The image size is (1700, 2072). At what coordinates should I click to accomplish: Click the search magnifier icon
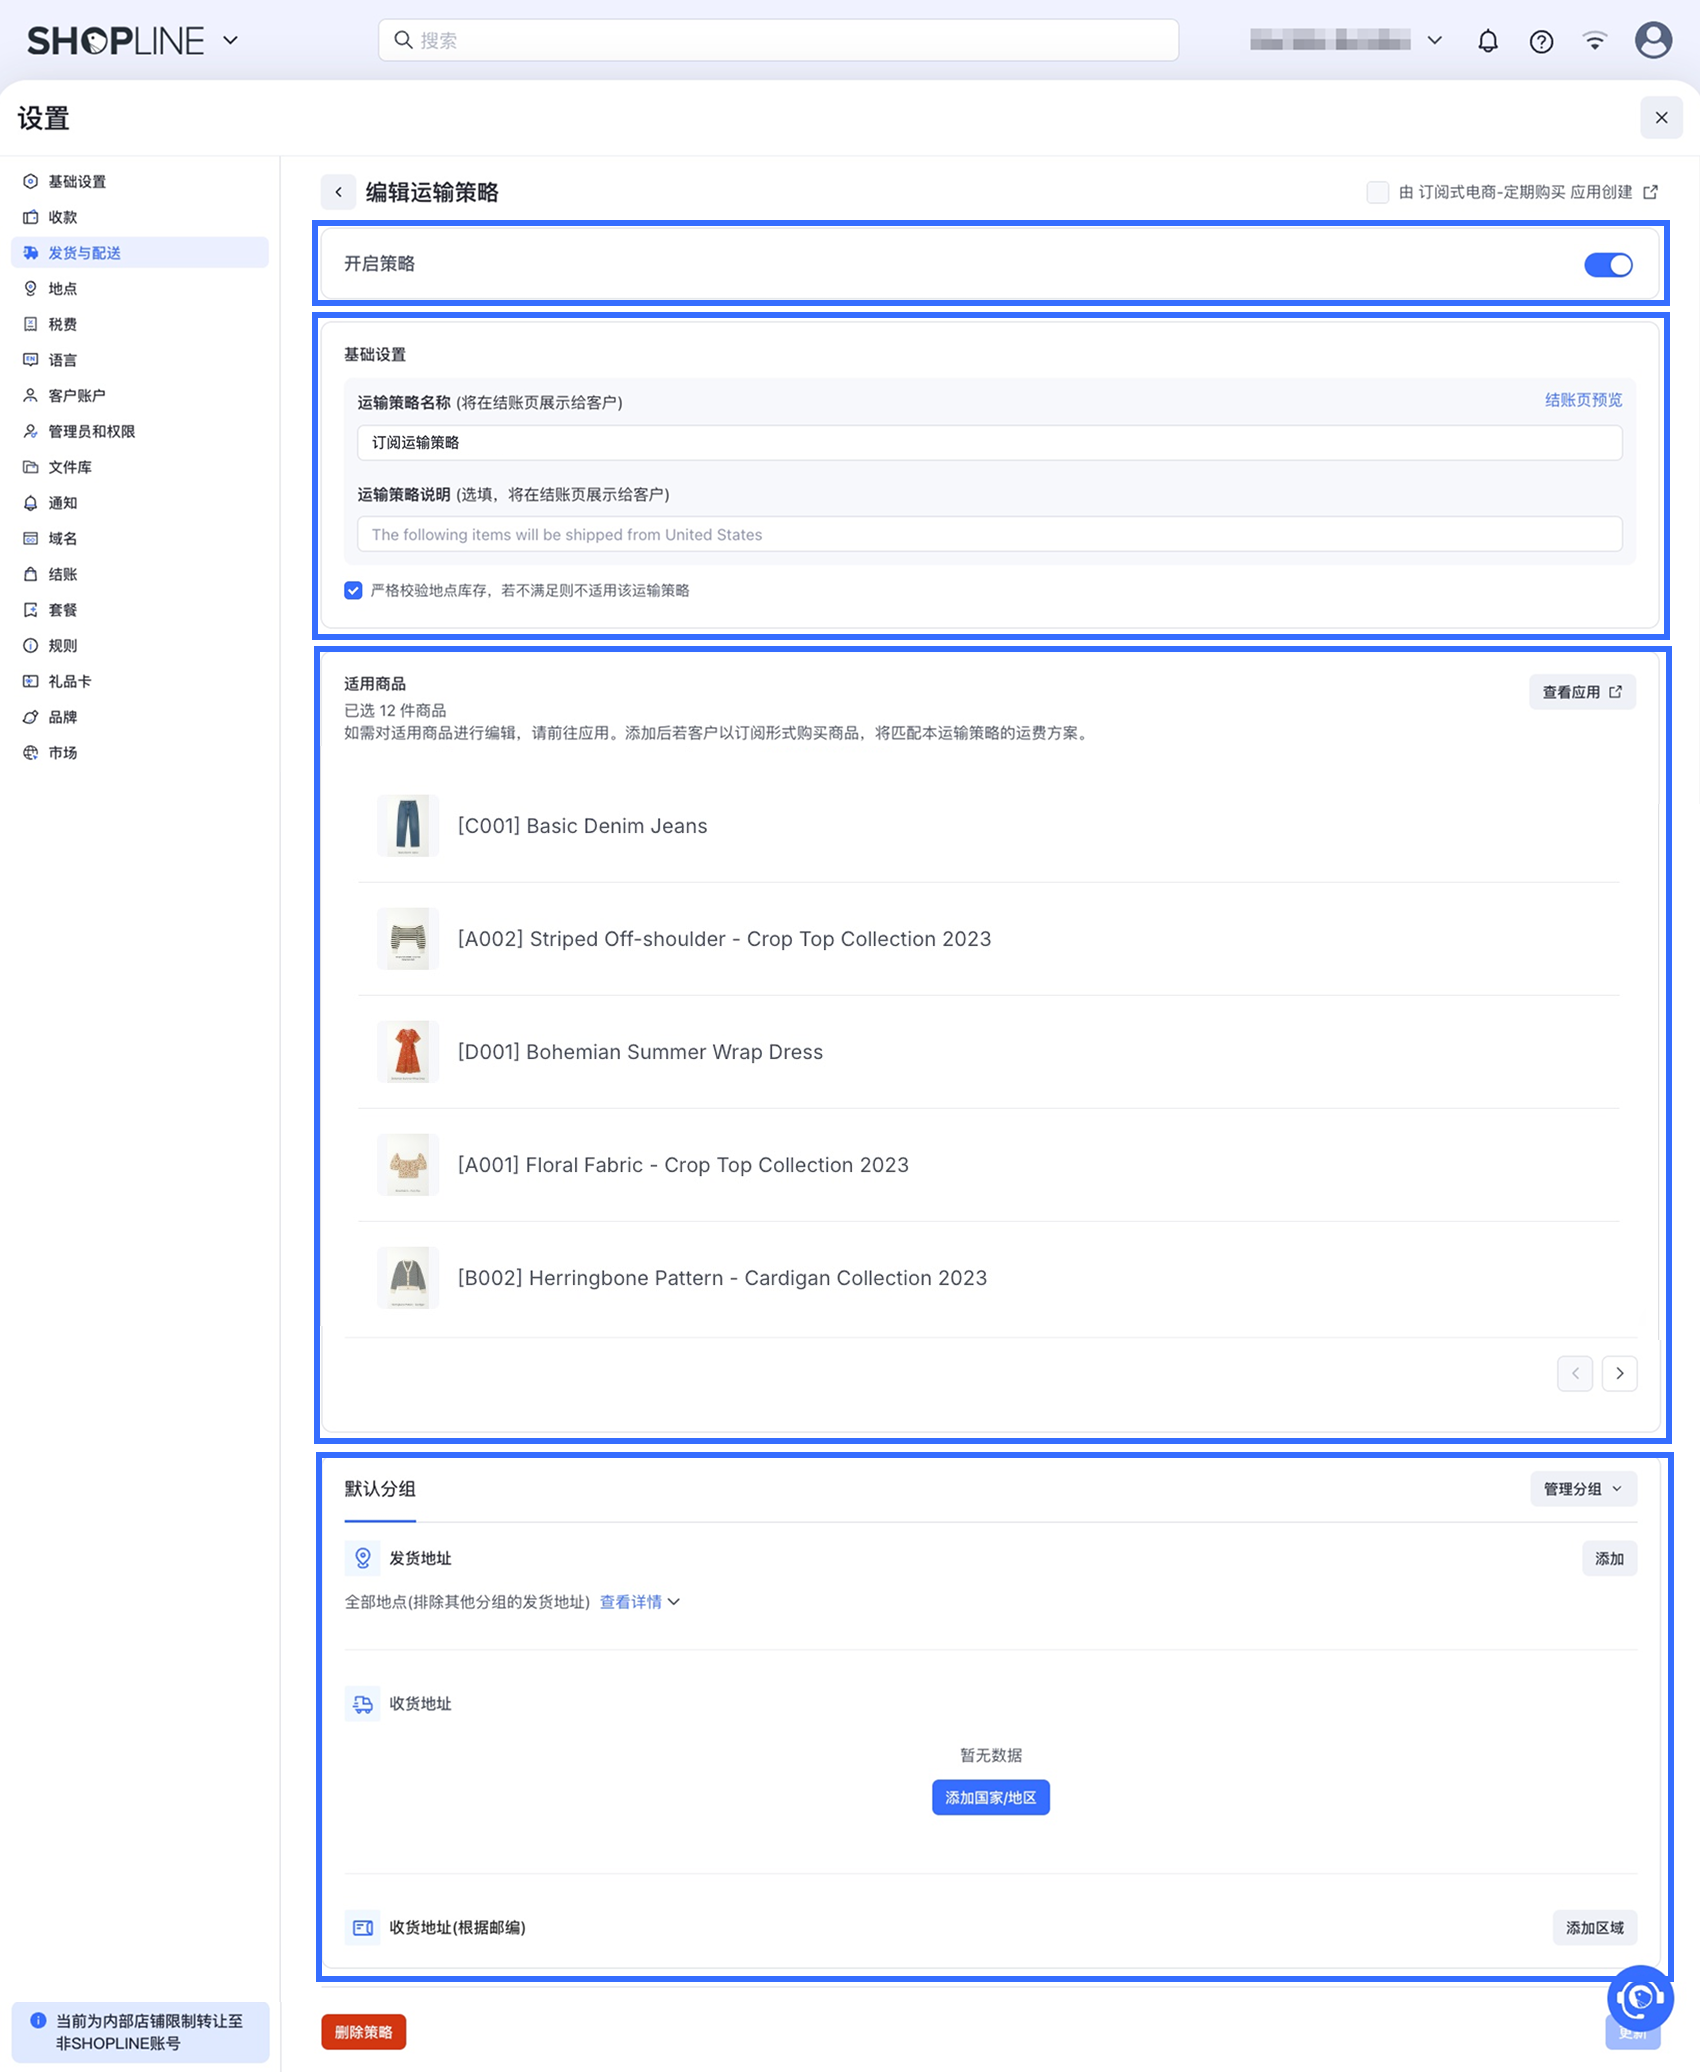[403, 40]
